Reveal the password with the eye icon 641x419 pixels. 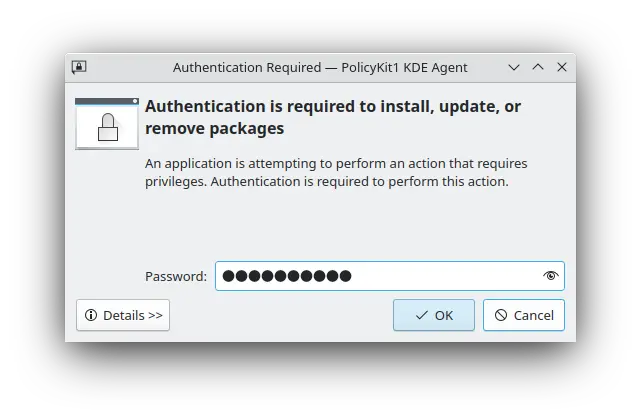tap(550, 276)
